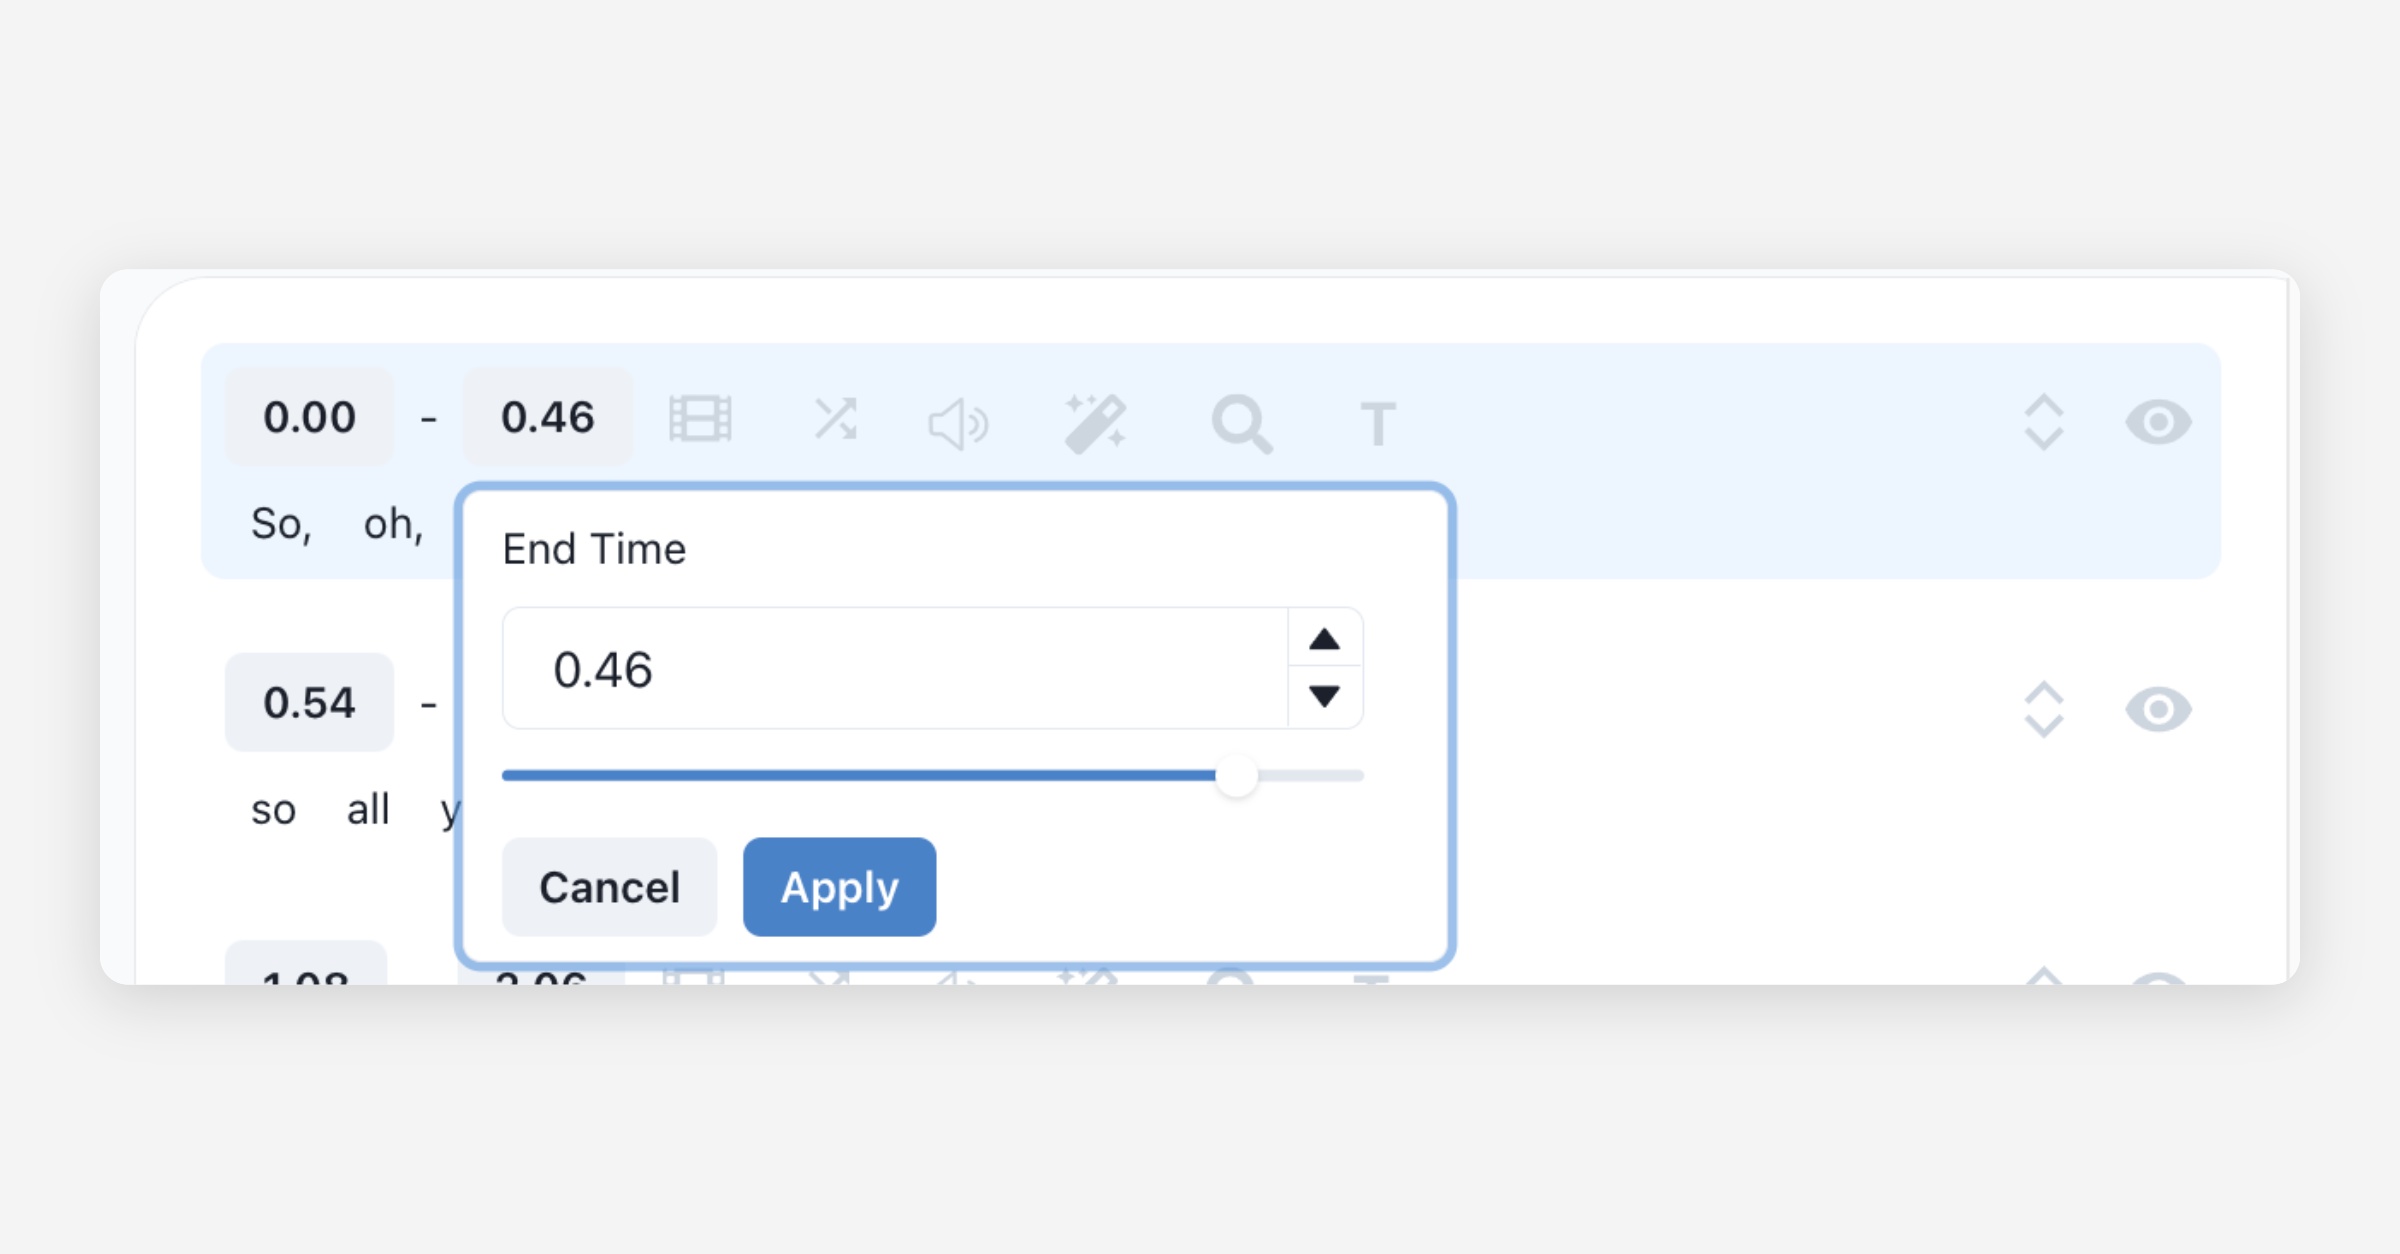The image size is (2400, 1254).
Task: Click the magic wand icon in first segment
Action: coord(1096,423)
